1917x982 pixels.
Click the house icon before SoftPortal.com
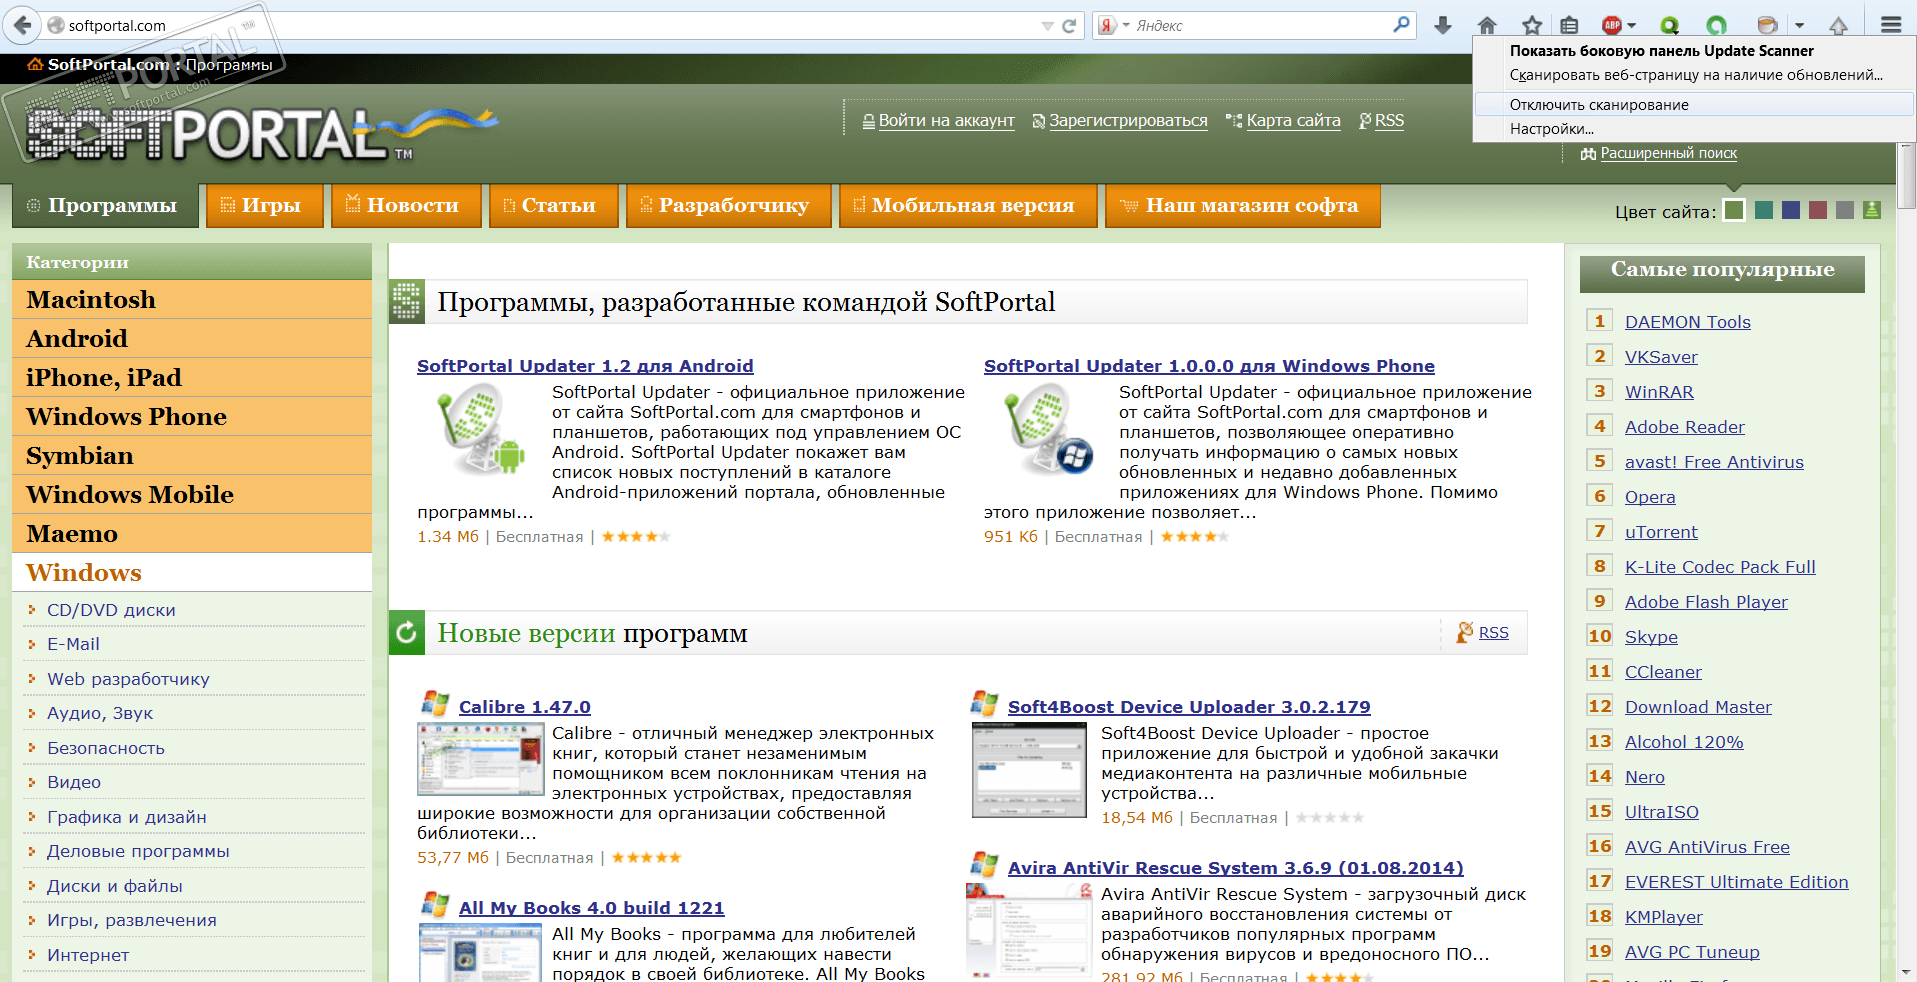click(35, 65)
